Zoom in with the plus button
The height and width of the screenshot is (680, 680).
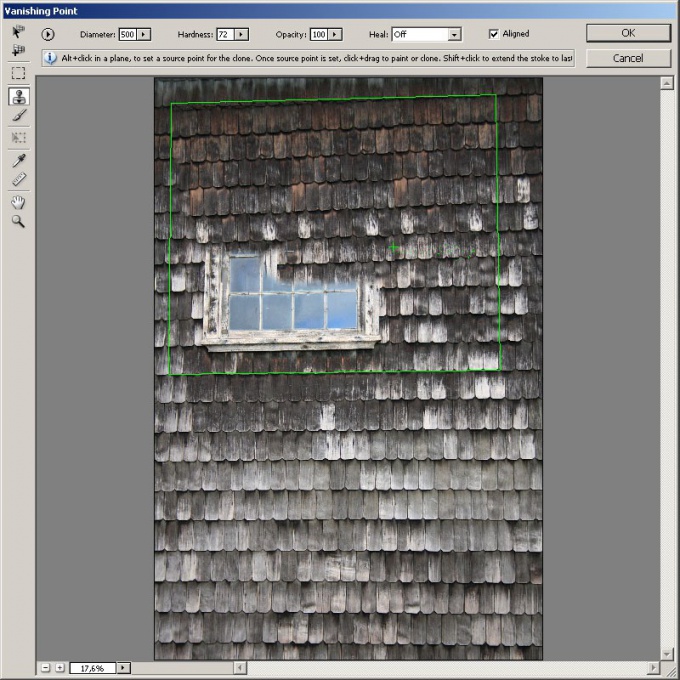click(x=60, y=667)
